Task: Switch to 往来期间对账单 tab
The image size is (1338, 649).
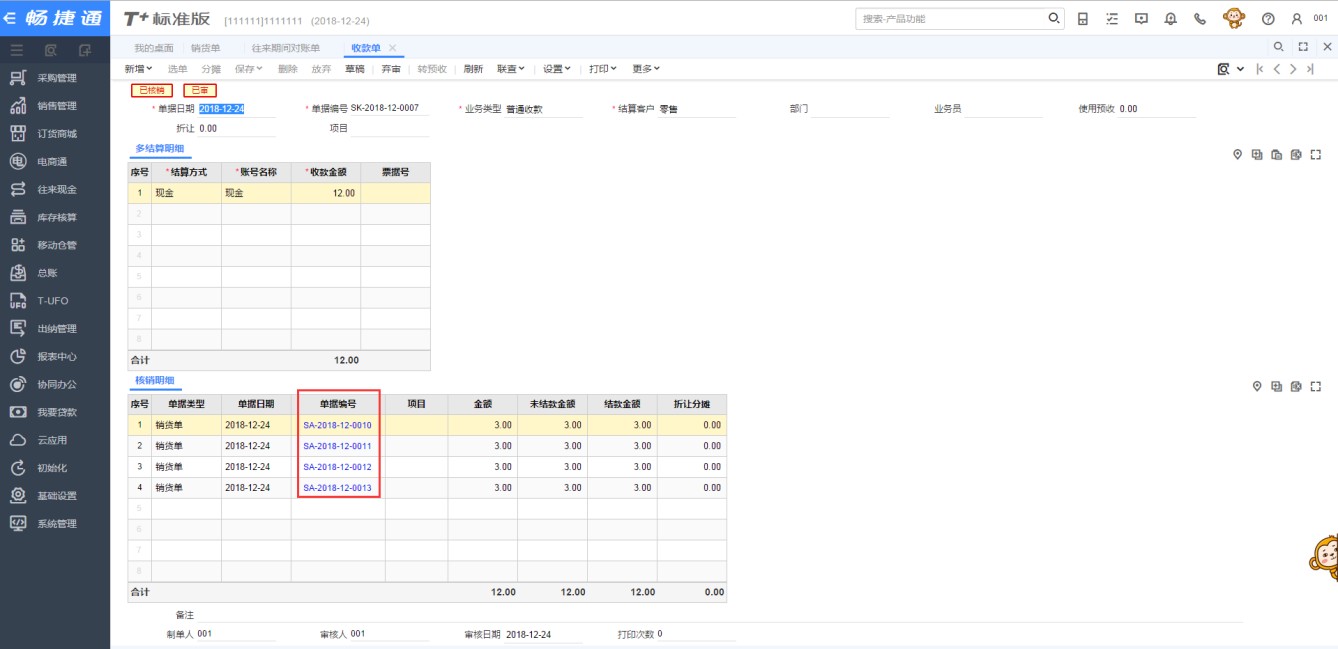Action: [x=285, y=48]
